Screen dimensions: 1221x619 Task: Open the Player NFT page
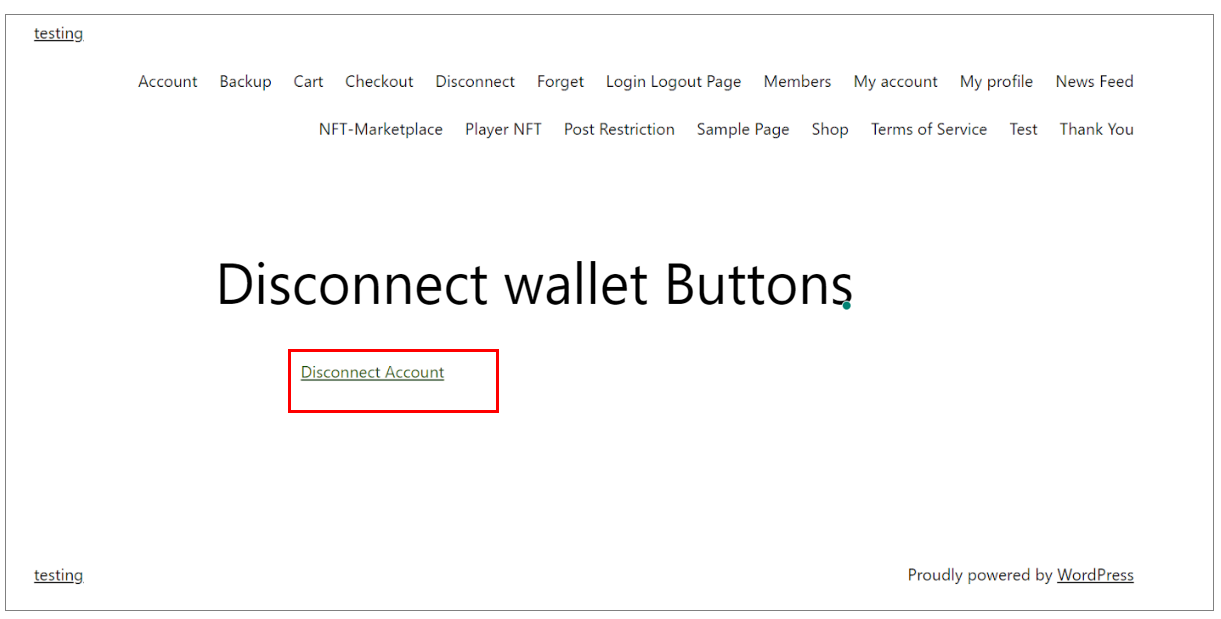click(503, 129)
